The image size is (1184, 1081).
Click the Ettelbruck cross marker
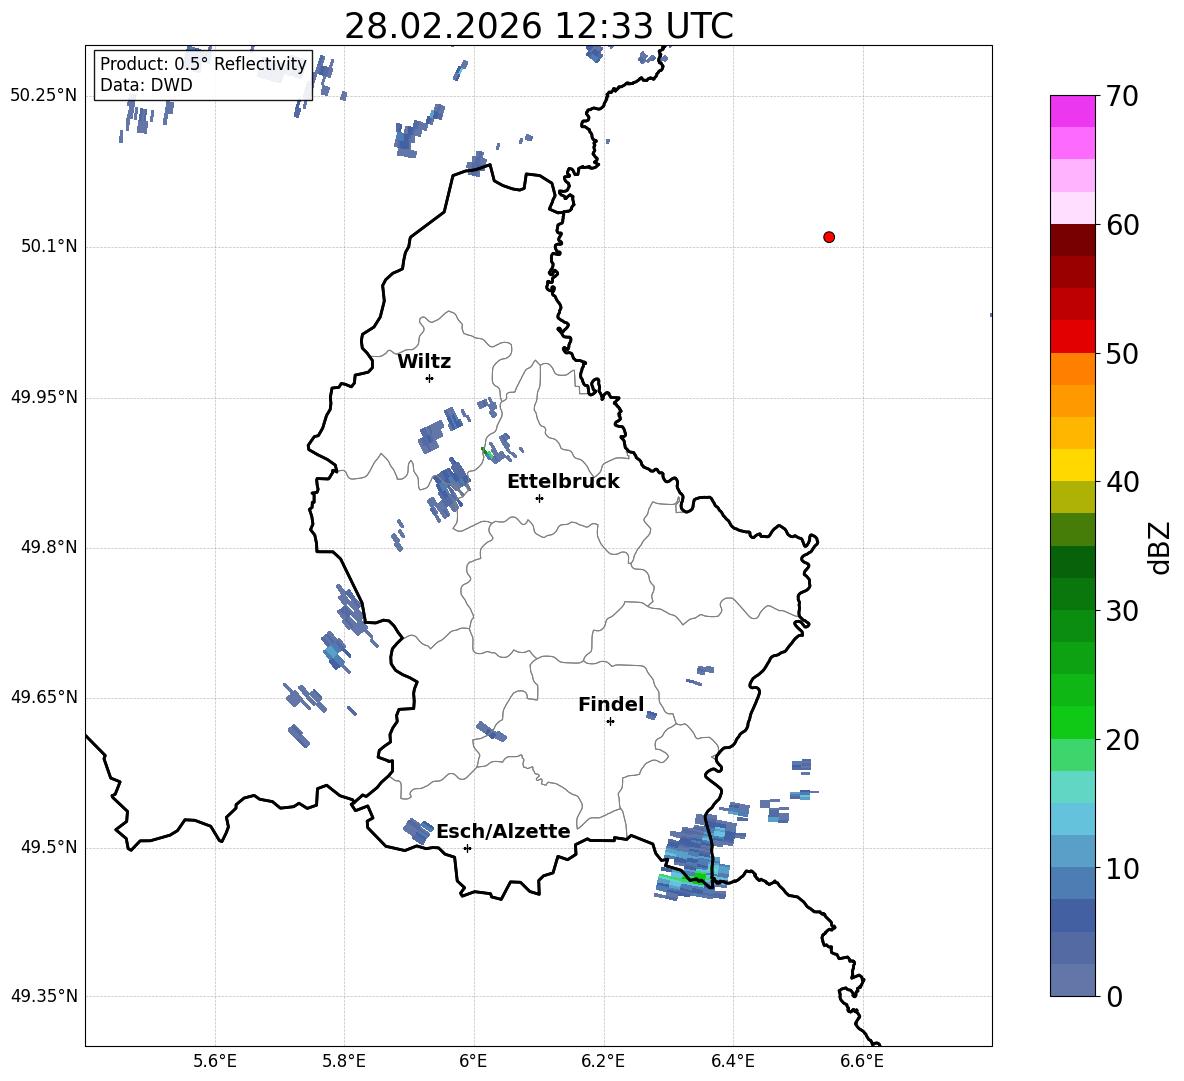coord(539,498)
